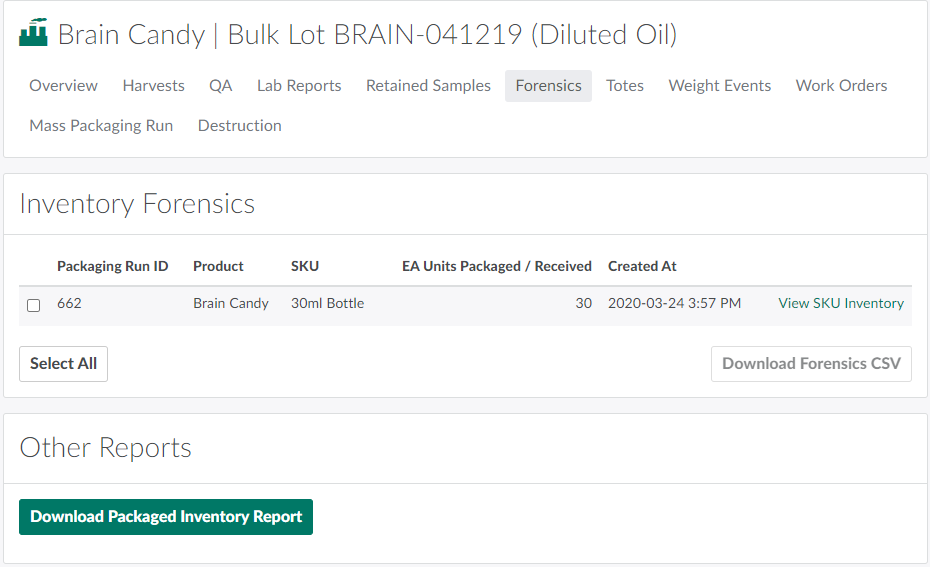Image resolution: width=930 pixels, height=567 pixels.
Task: Follow the View SKU Inventory link
Action: 840,304
